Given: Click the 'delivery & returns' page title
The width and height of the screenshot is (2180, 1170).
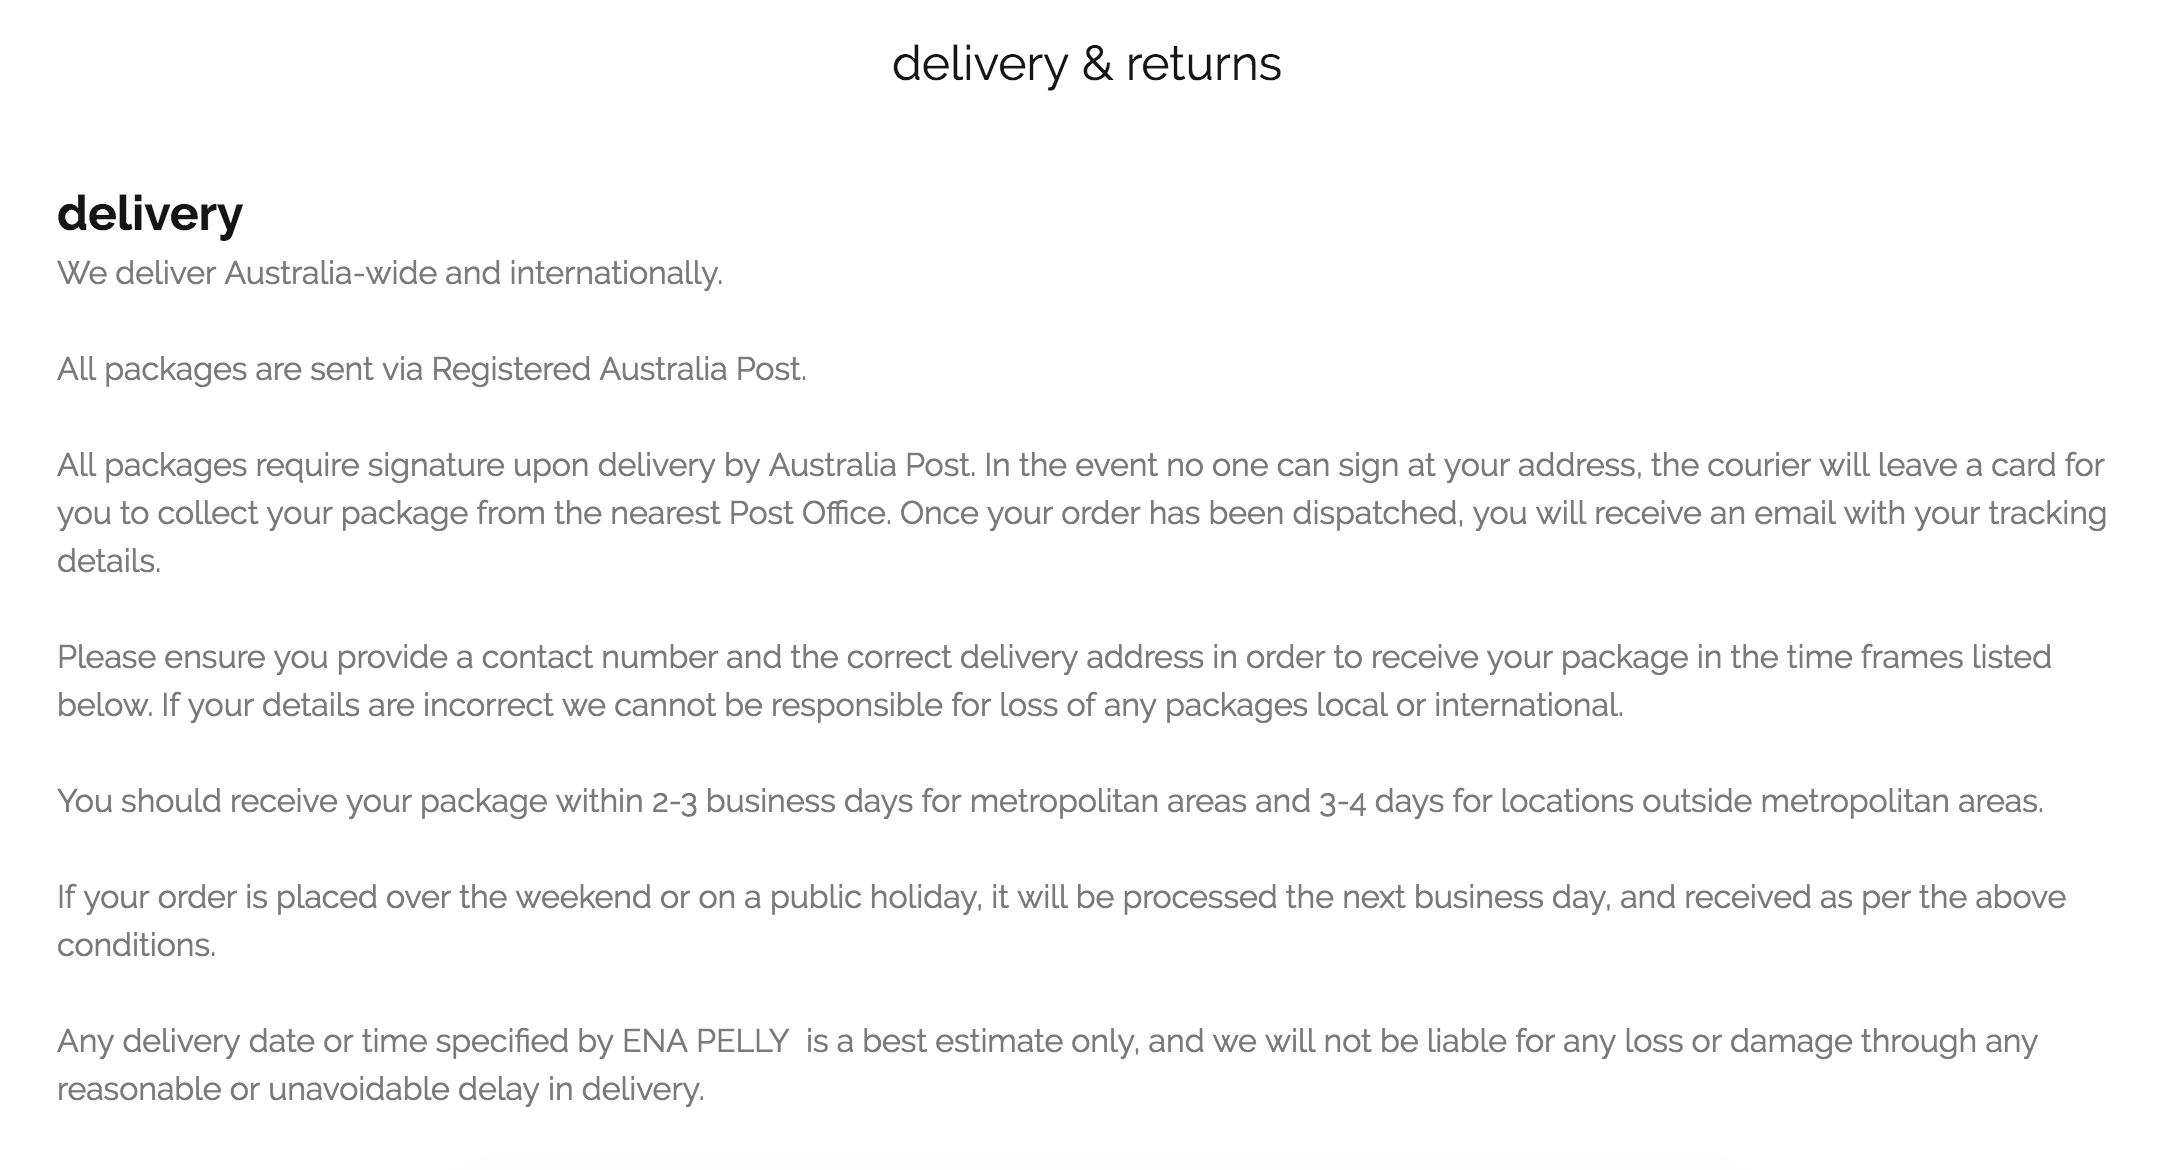Looking at the screenshot, I should coord(1086,64).
